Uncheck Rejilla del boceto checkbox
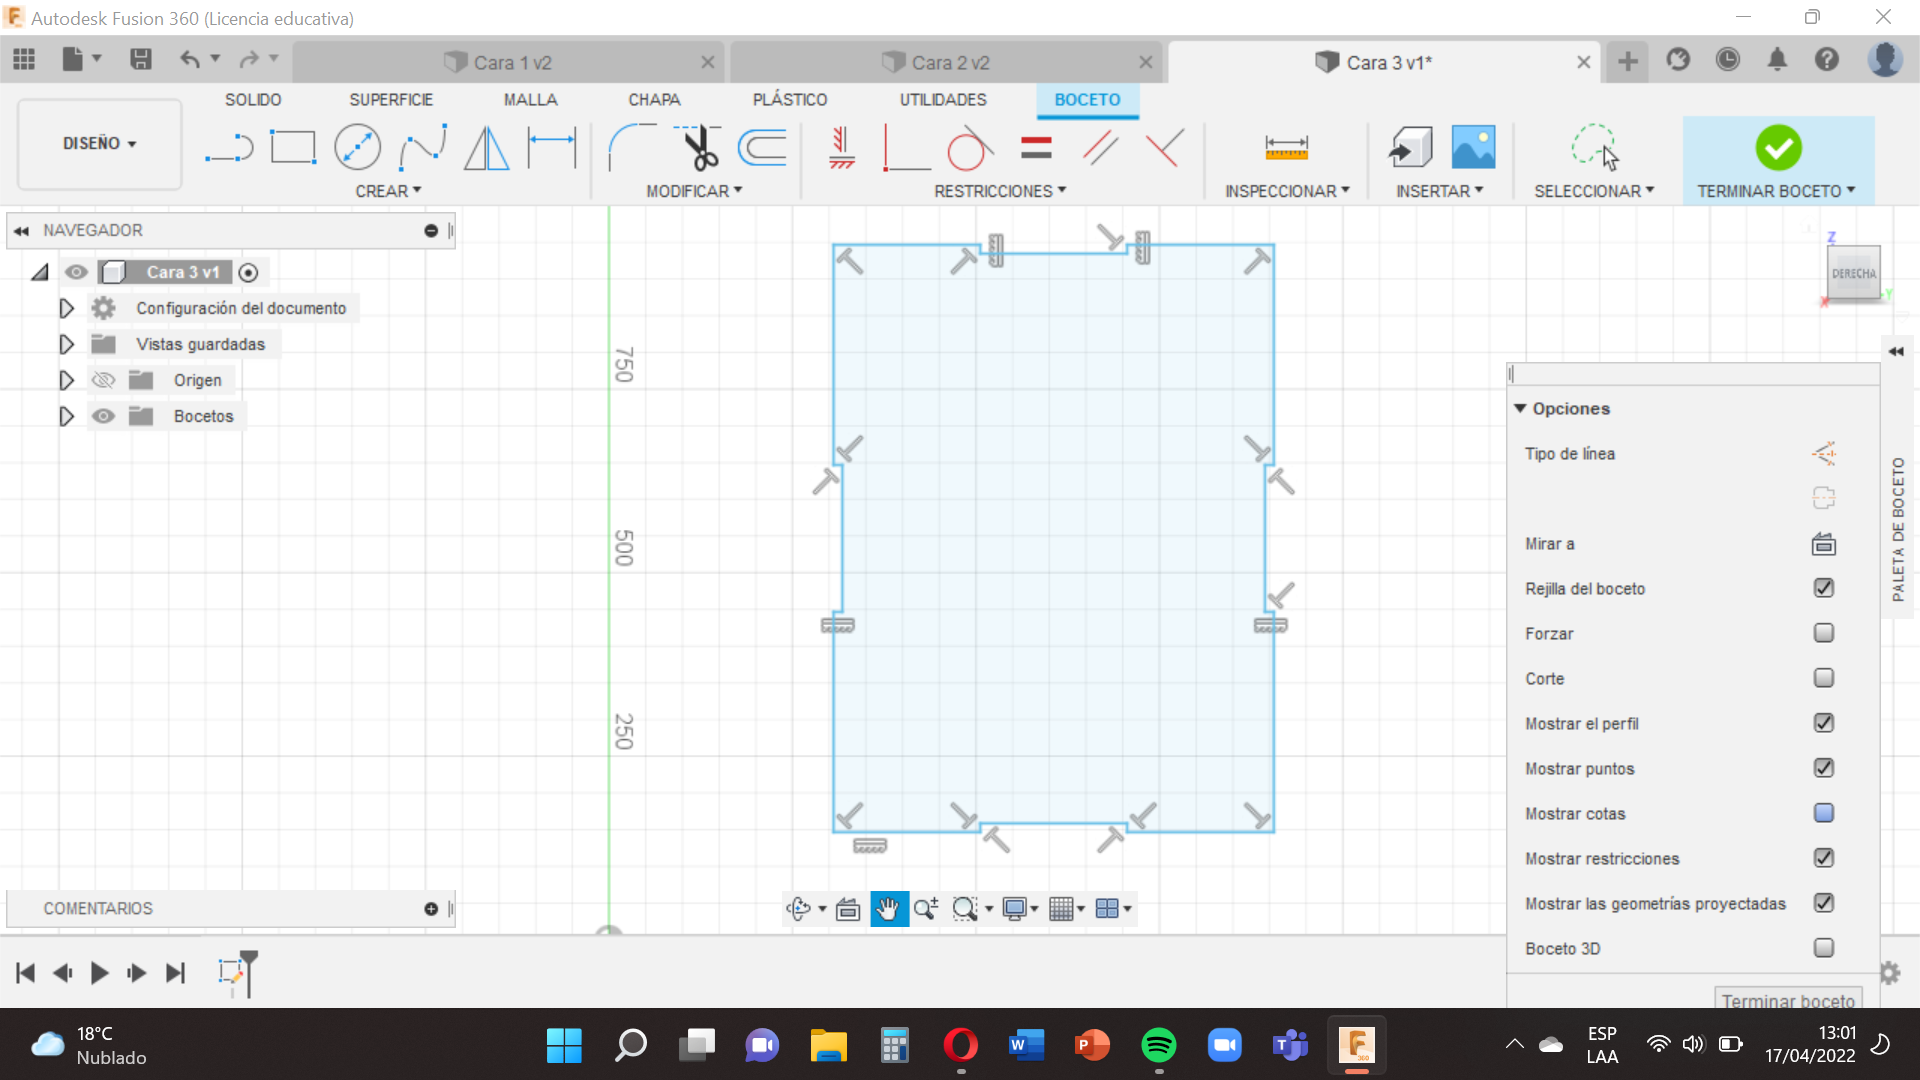This screenshot has height=1080, width=1920. click(x=1823, y=588)
